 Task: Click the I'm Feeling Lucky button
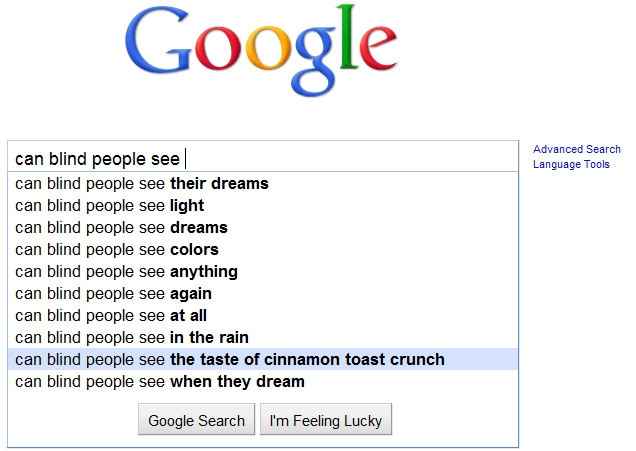326,419
